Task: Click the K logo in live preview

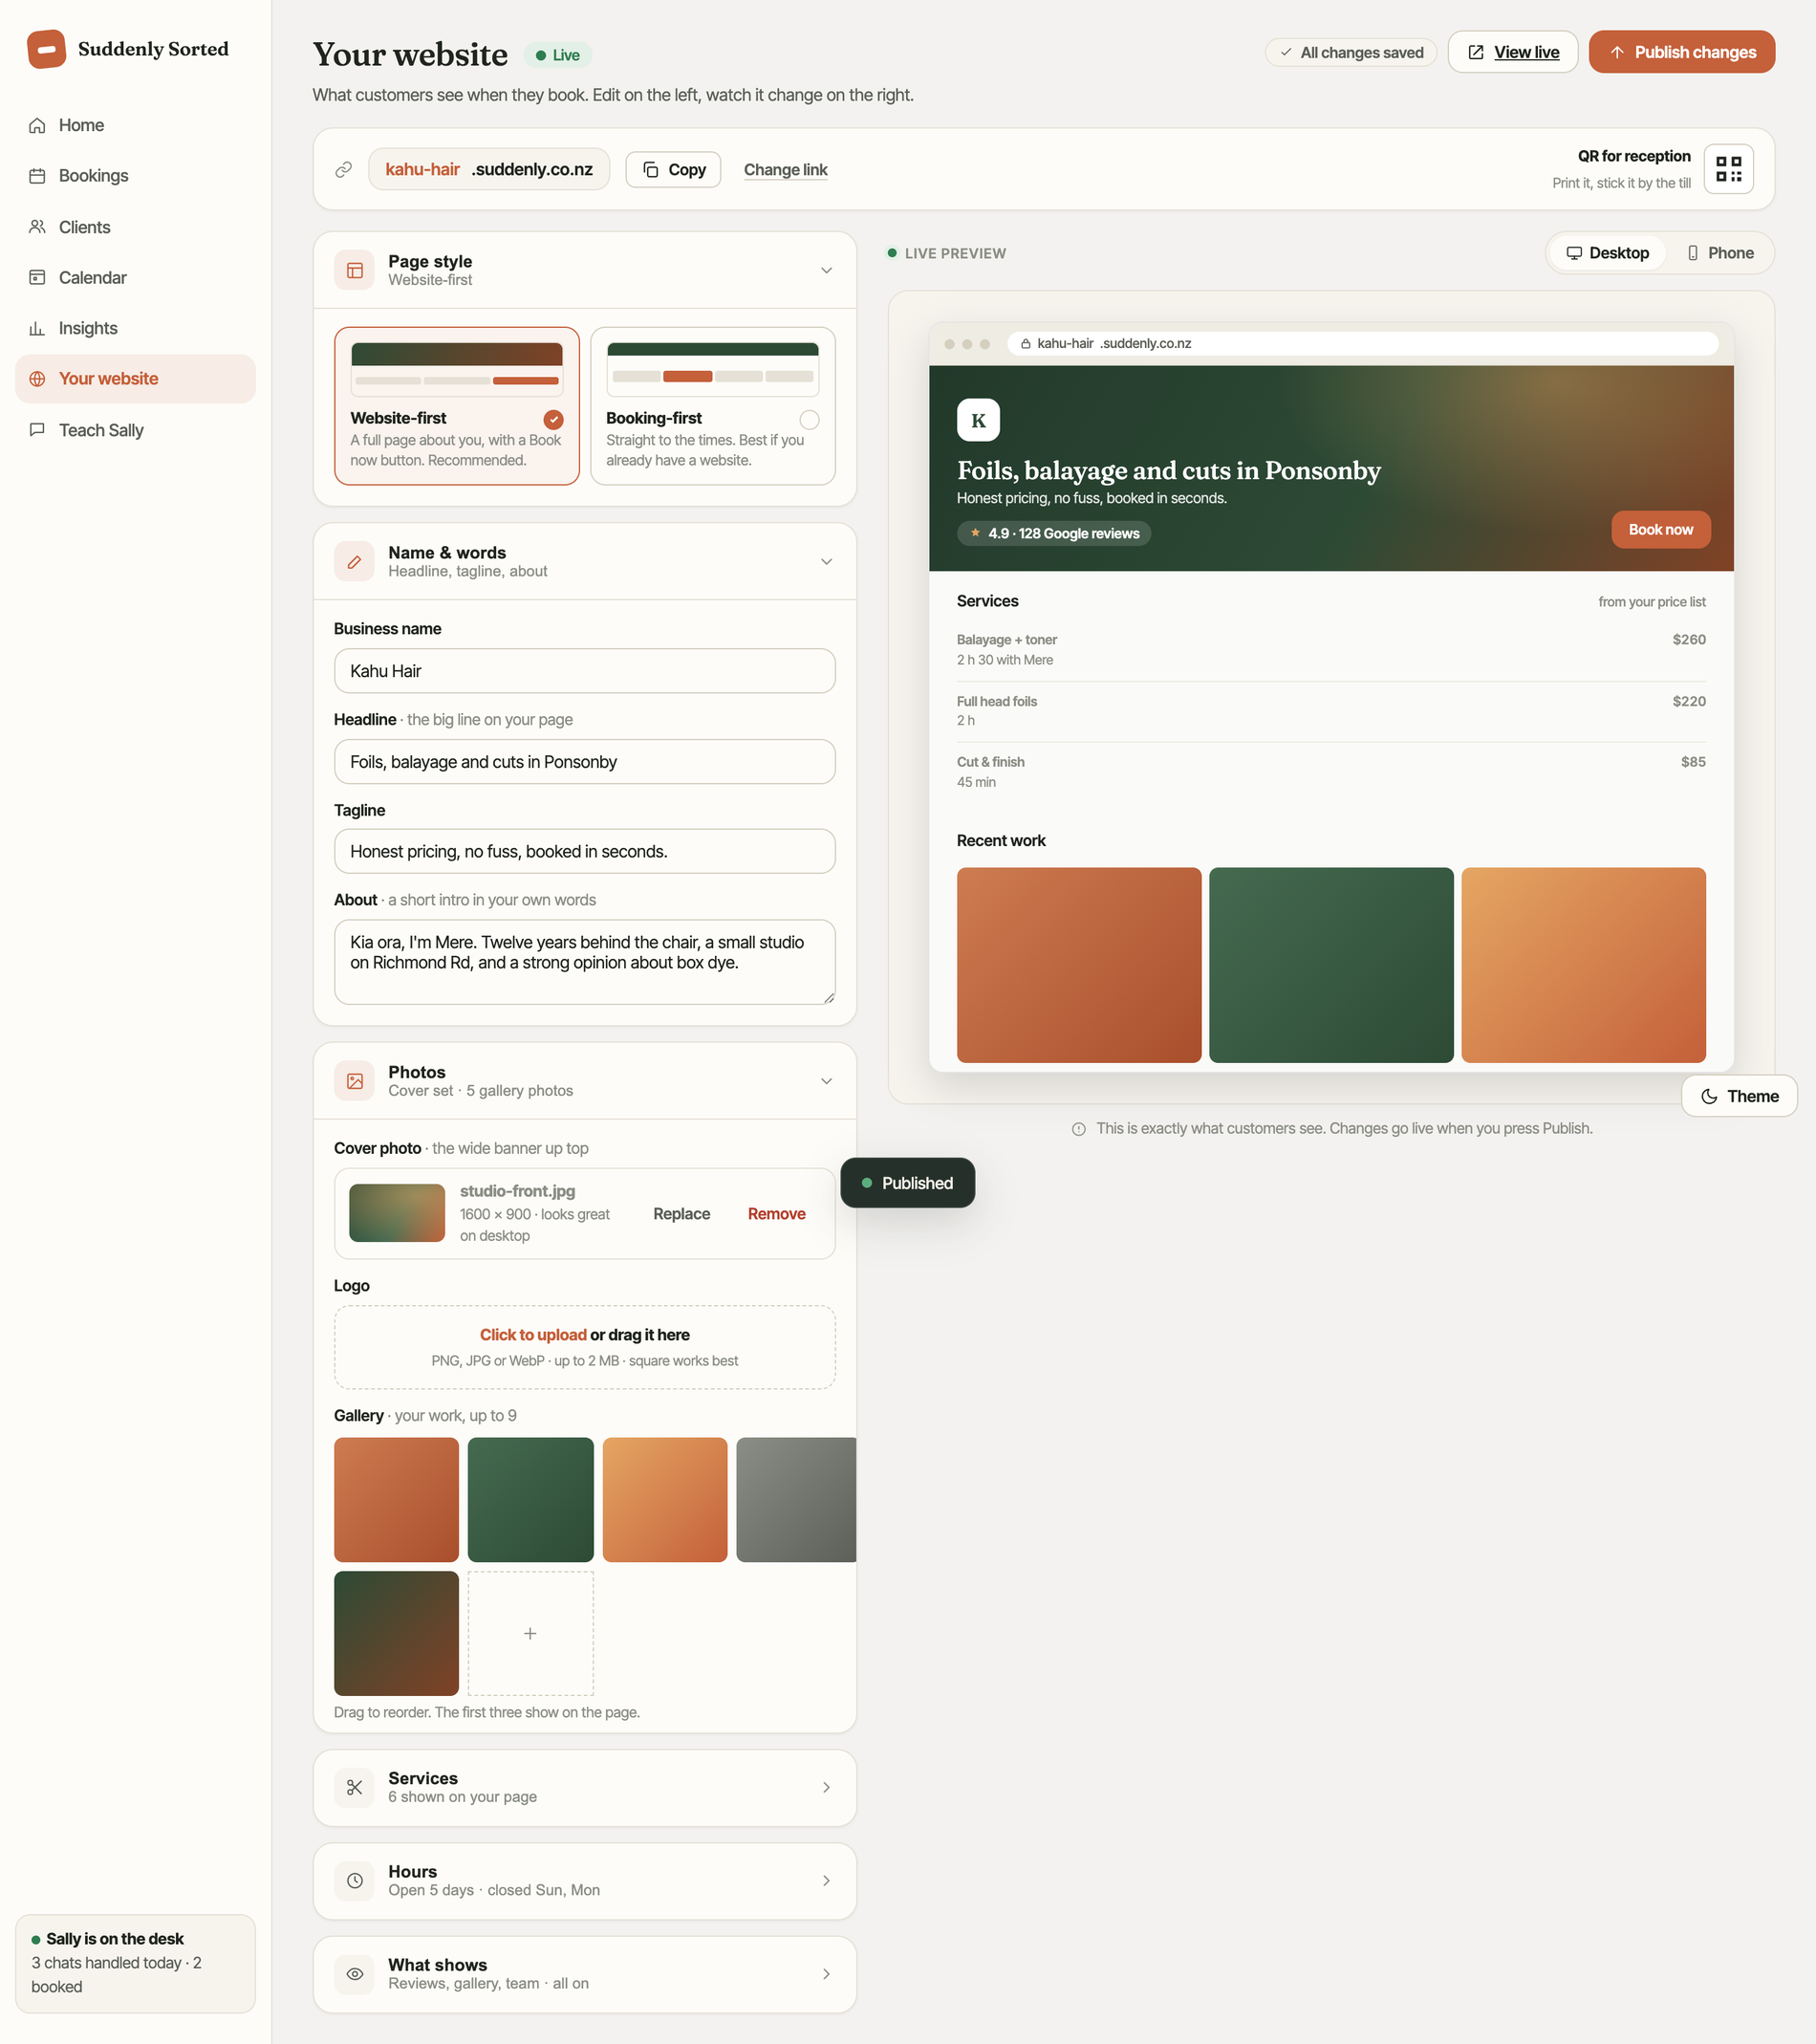Action: (x=978, y=420)
